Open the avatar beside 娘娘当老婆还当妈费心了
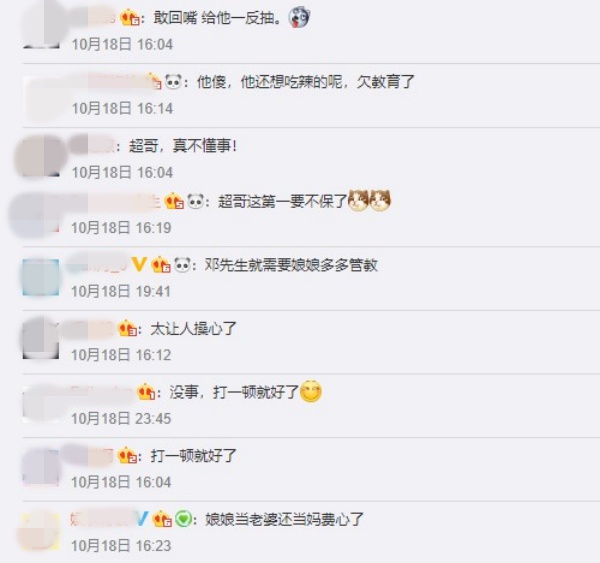Screen dimensions: 600x563 41,532
